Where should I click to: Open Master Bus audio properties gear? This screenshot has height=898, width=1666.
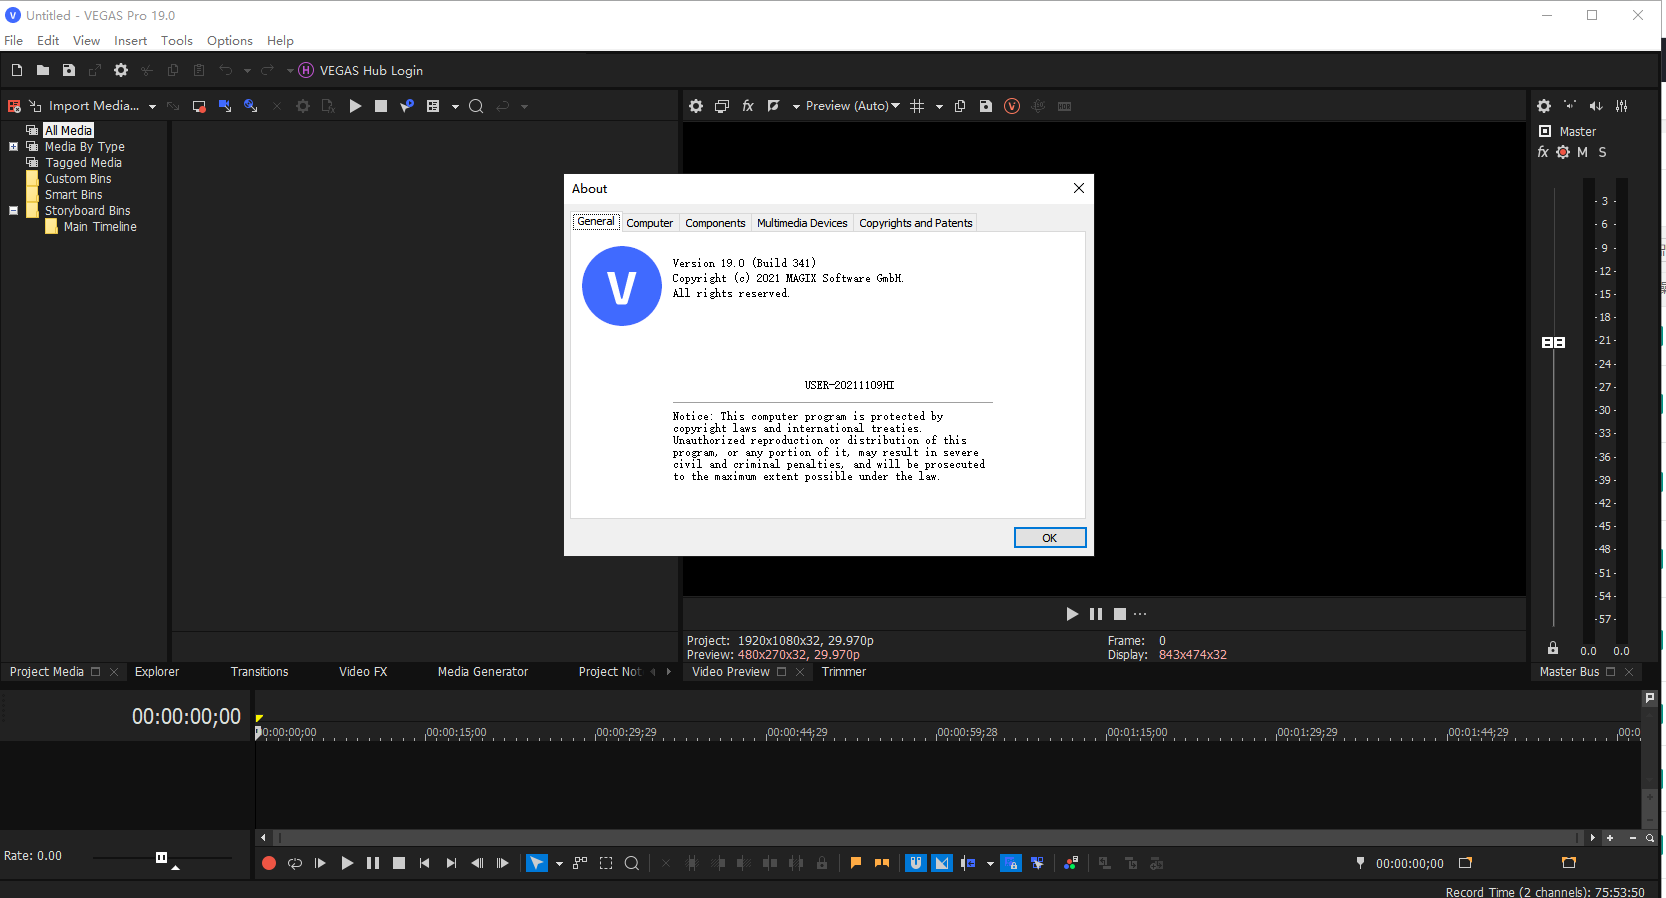[x=1544, y=106]
